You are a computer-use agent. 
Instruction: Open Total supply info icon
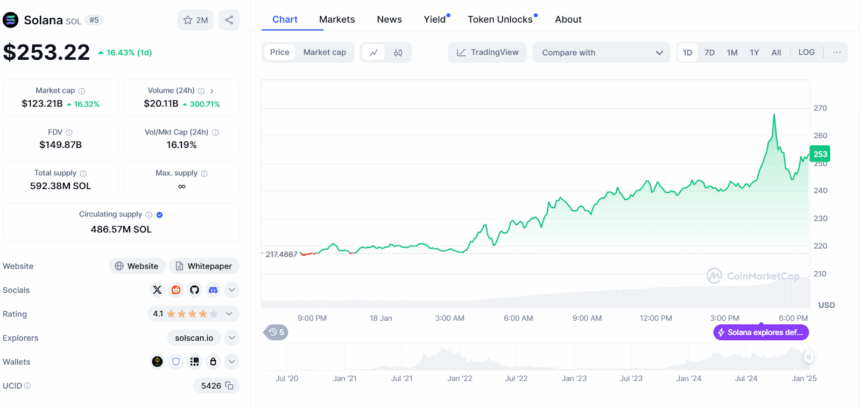83,173
